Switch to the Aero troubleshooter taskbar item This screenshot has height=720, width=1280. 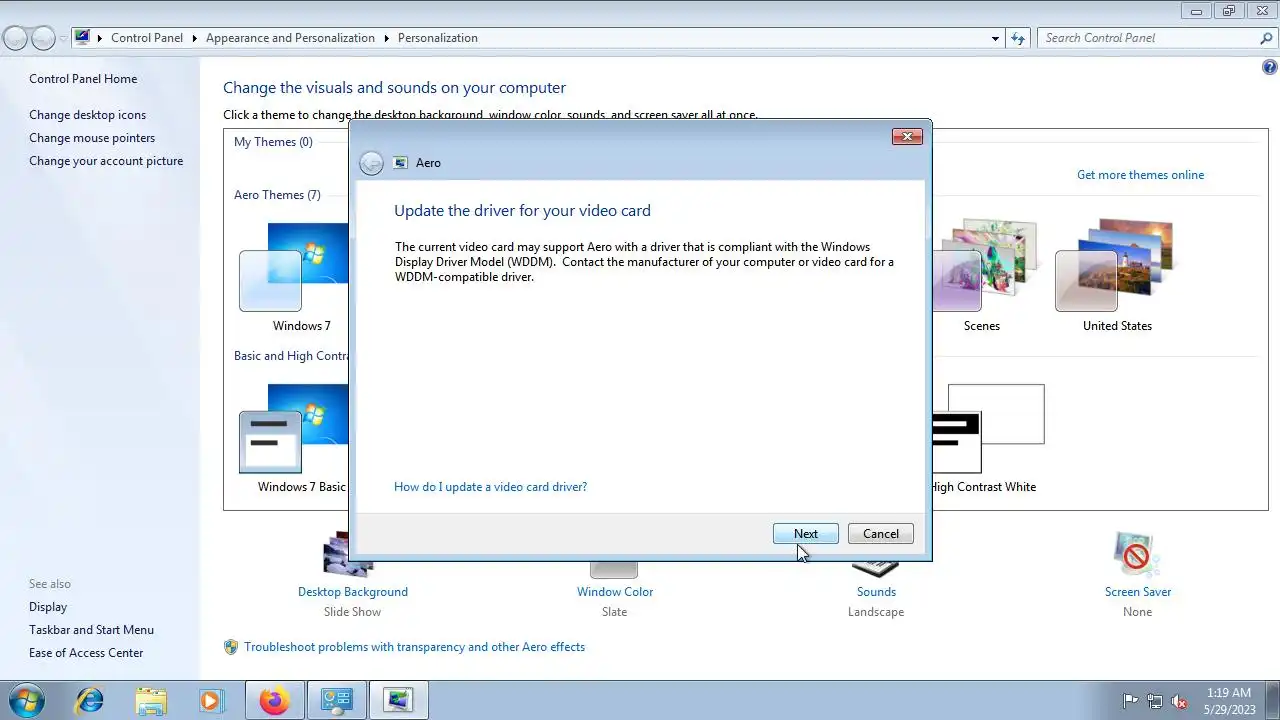tap(398, 700)
